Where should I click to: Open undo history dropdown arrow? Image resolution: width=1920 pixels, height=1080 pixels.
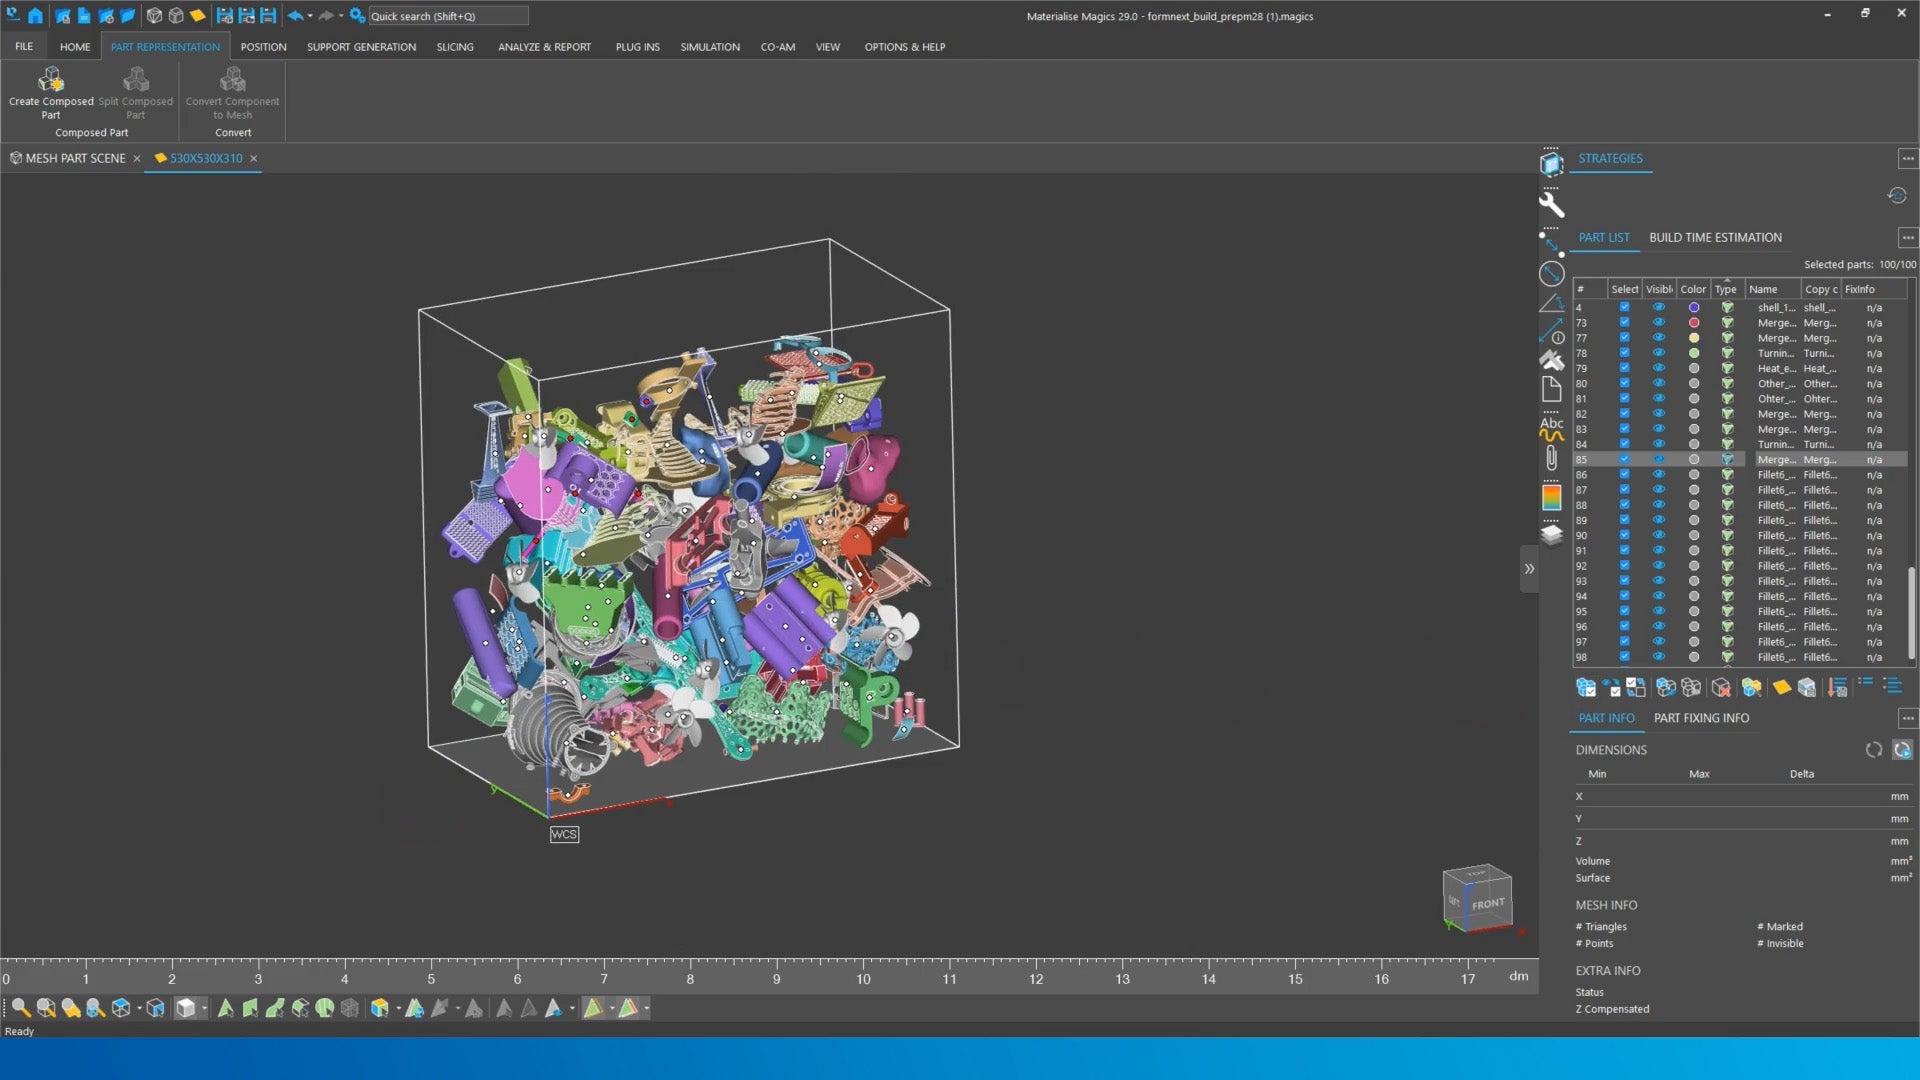[x=310, y=16]
